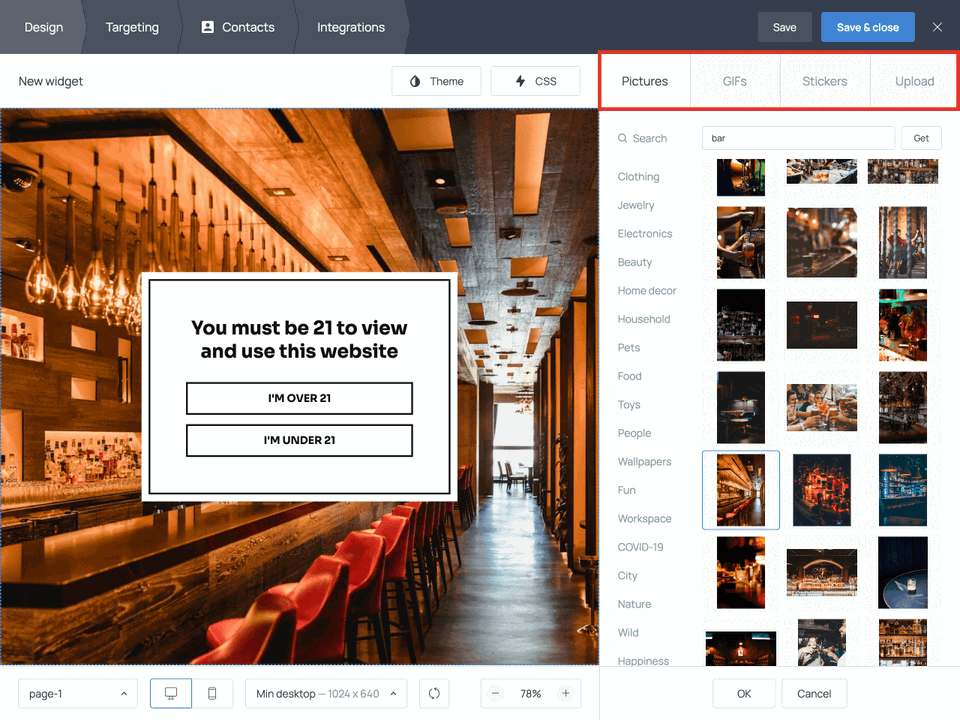
Task: Open the CSS editor
Action: click(535, 81)
